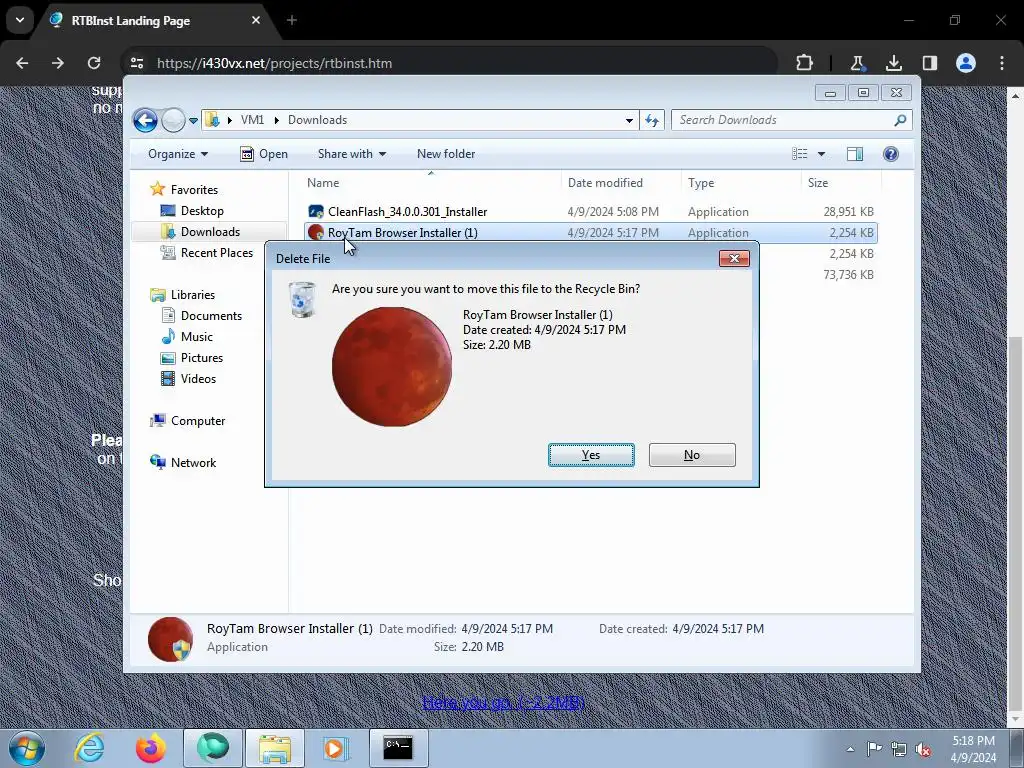Expand the address bar history dropdown
1024x768 pixels.
(629, 120)
